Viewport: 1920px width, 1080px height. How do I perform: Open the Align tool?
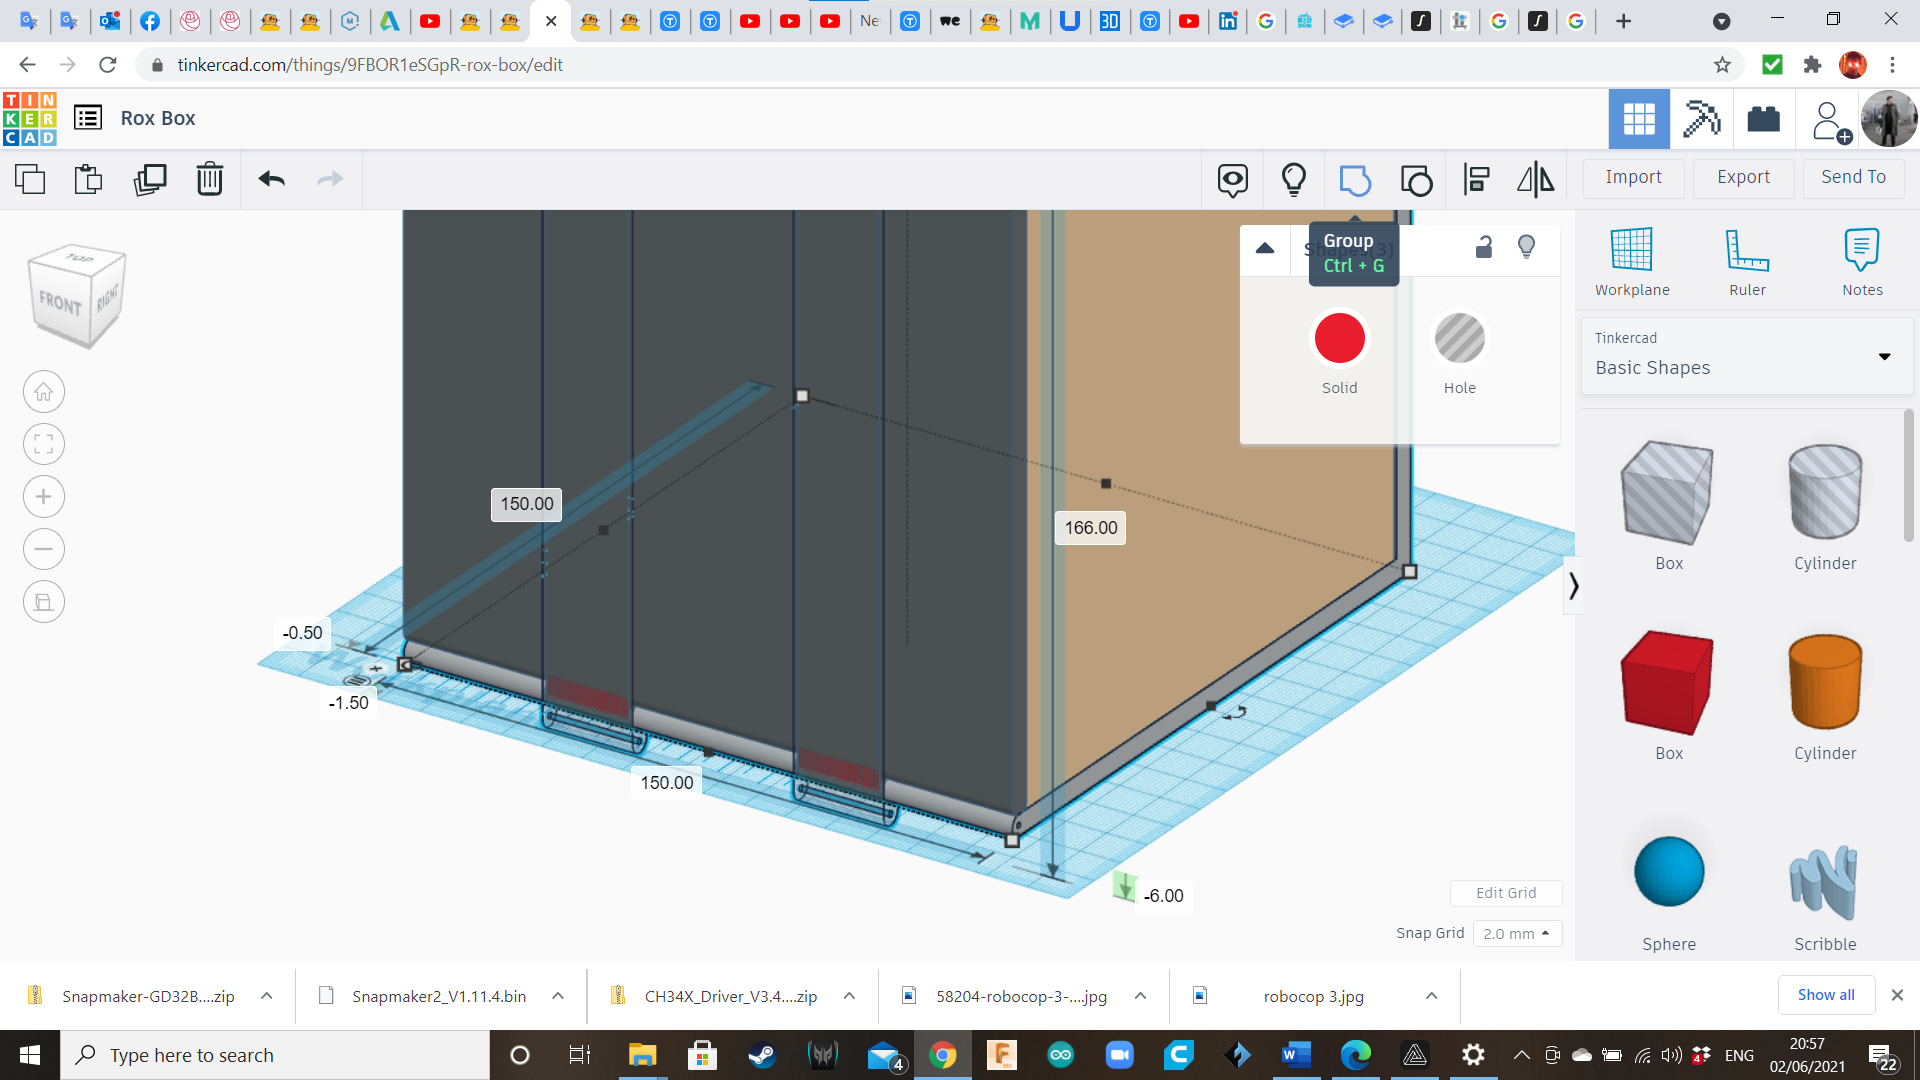tap(1477, 180)
